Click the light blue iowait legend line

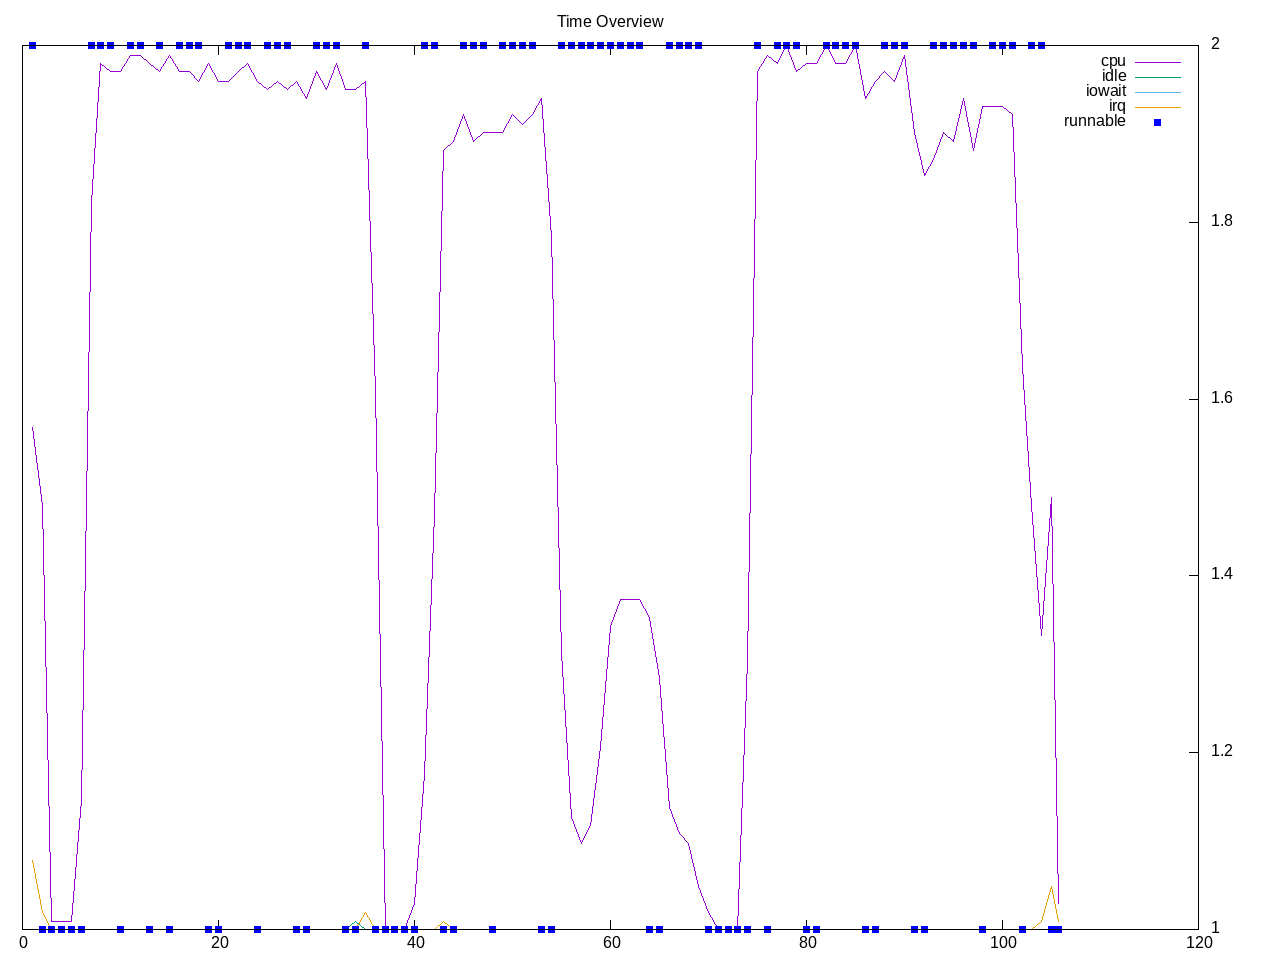coord(1157,92)
